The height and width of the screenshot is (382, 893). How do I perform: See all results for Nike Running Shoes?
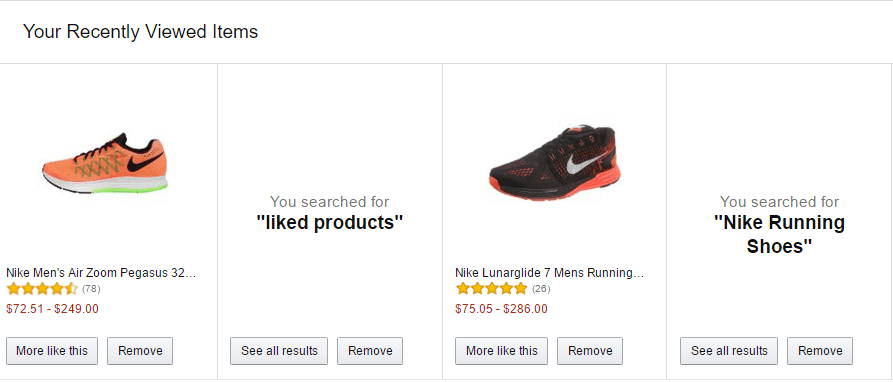730,351
